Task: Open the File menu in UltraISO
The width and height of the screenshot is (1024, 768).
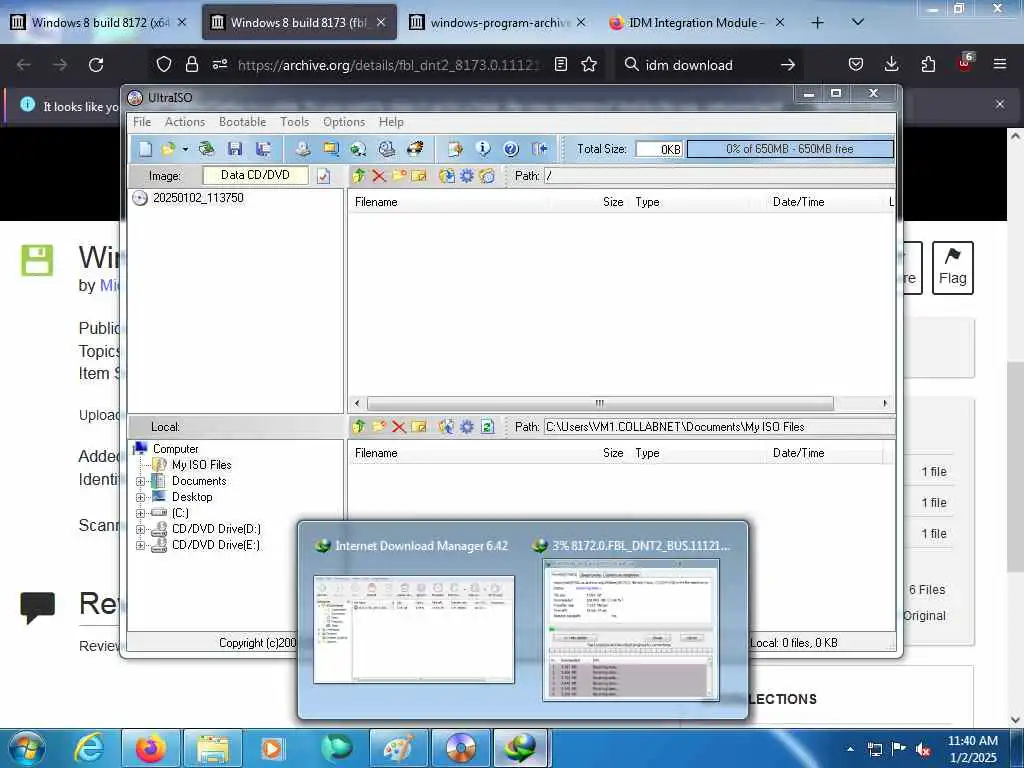Action: 142,122
